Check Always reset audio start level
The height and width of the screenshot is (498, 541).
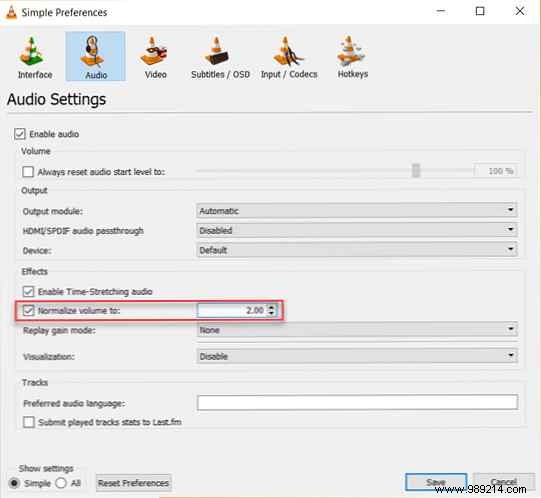pos(28,172)
